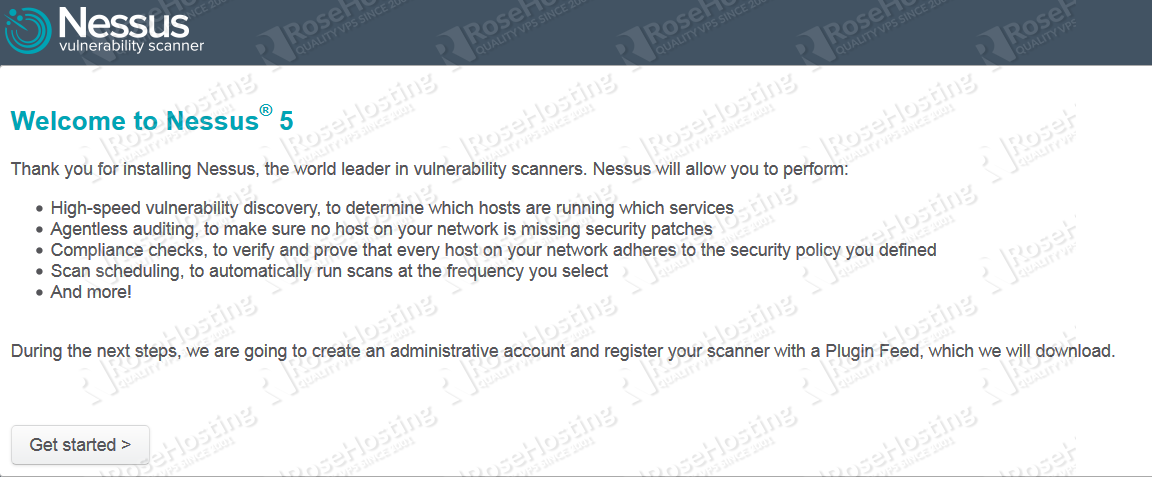This screenshot has width=1152, height=477.
Task: Click the arrow symbol in Get started
Action: coord(126,445)
